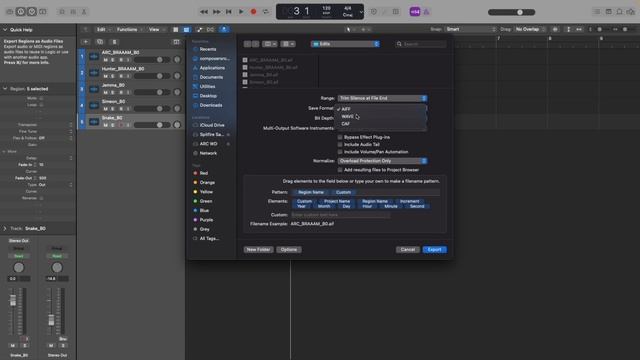Toggle Cycle mode in the transport
640x360 pixels.
tap(266, 12)
